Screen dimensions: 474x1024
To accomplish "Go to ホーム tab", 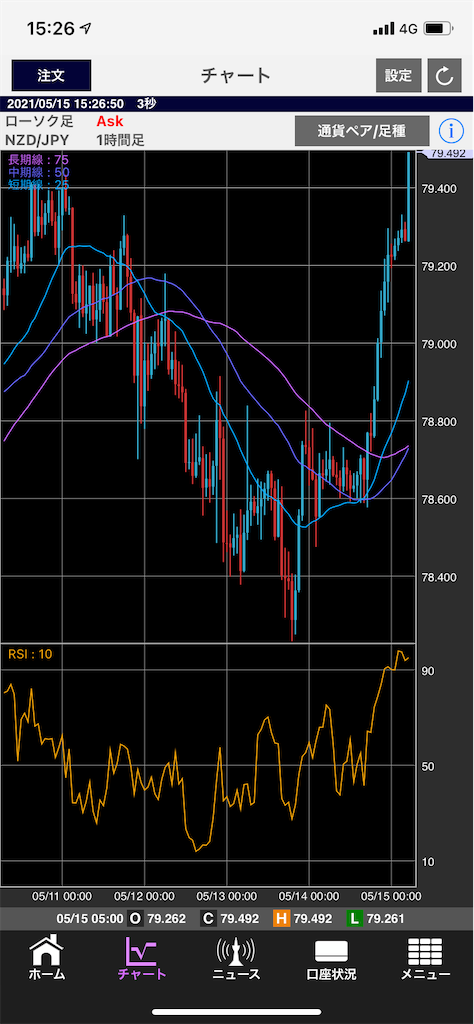I will pos(47,959).
